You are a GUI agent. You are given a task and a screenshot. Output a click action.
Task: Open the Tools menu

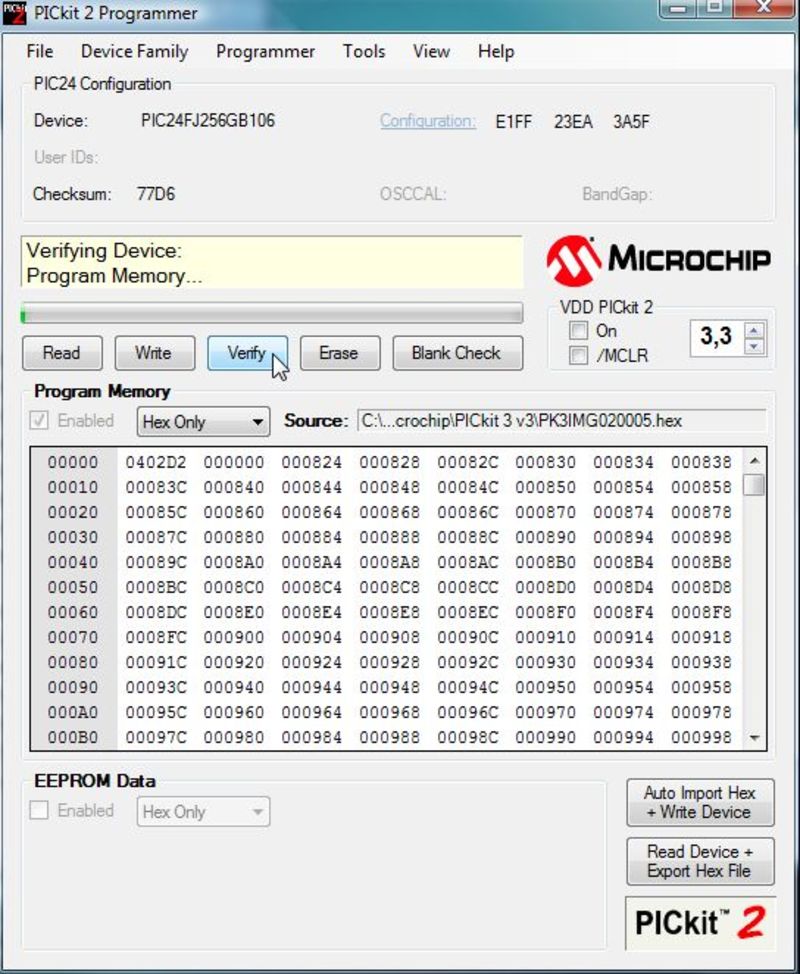coord(363,52)
